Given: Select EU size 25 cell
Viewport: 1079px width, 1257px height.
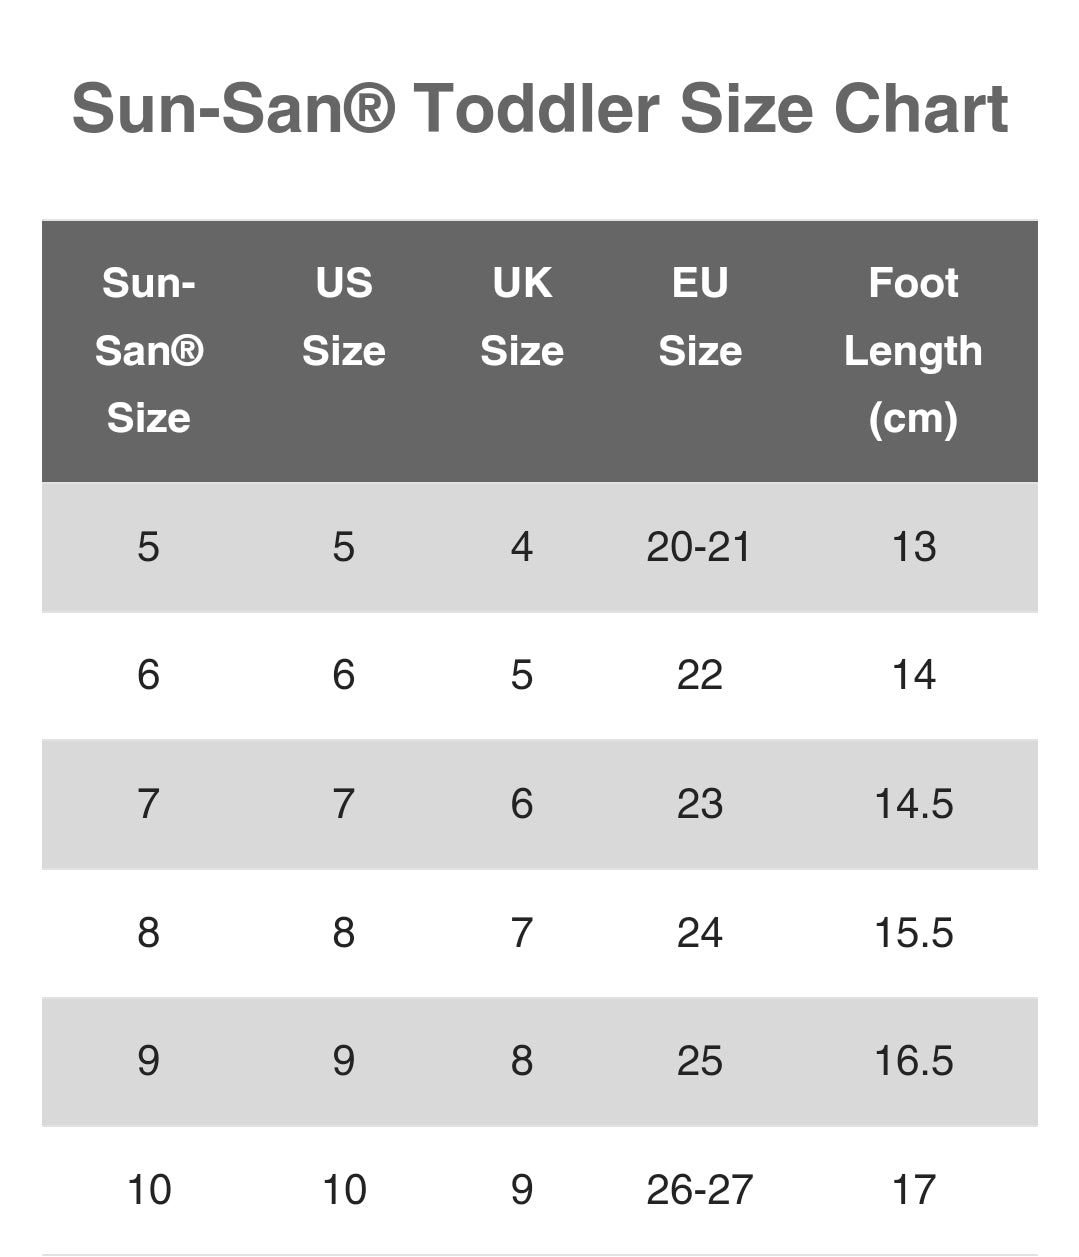Looking at the screenshot, I should coord(699,1061).
